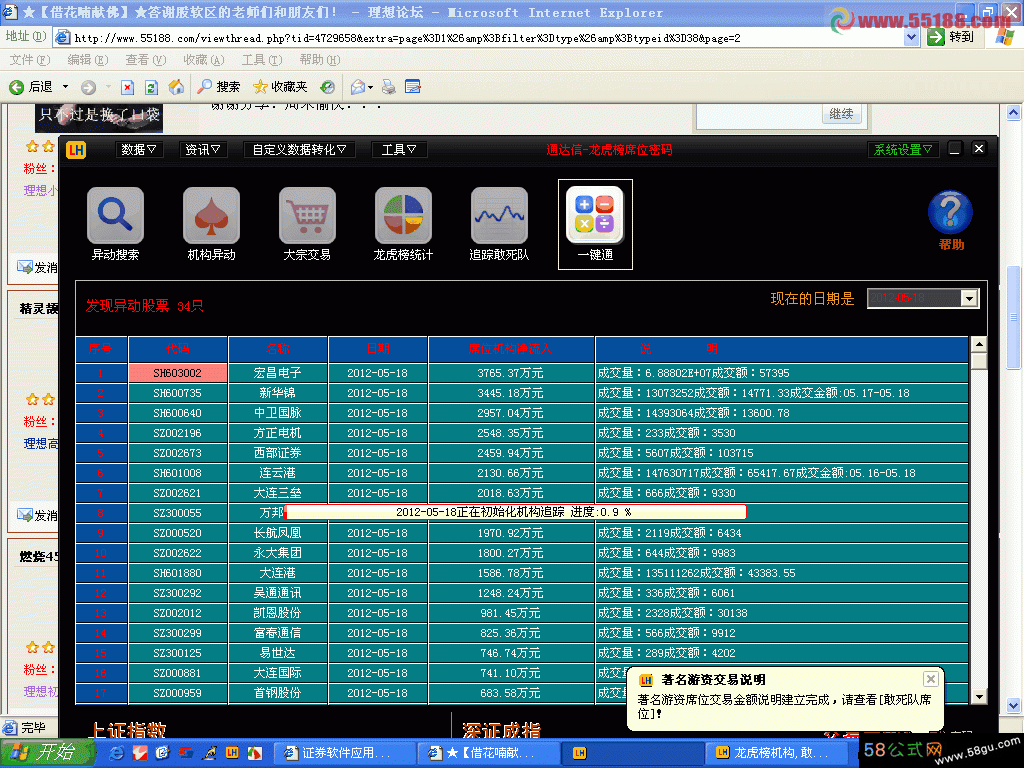Screen dimensions: 1024x768
Task: Open the app's 工具 dropdown menu
Action: point(398,150)
